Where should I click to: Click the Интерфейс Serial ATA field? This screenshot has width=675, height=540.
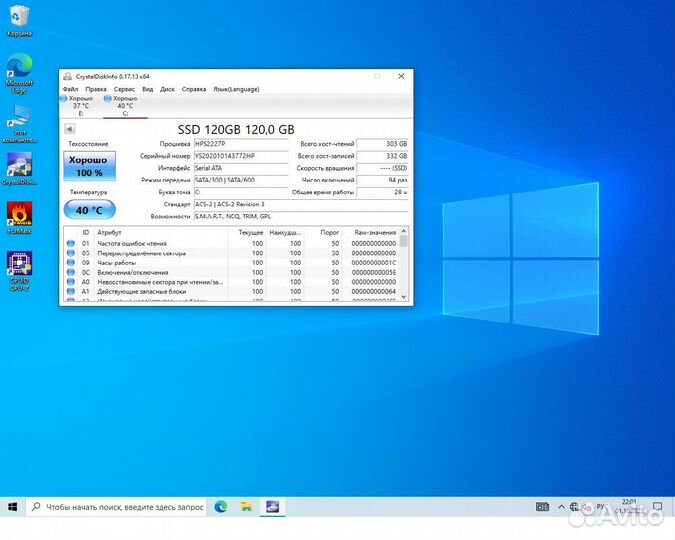[x=241, y=168]
